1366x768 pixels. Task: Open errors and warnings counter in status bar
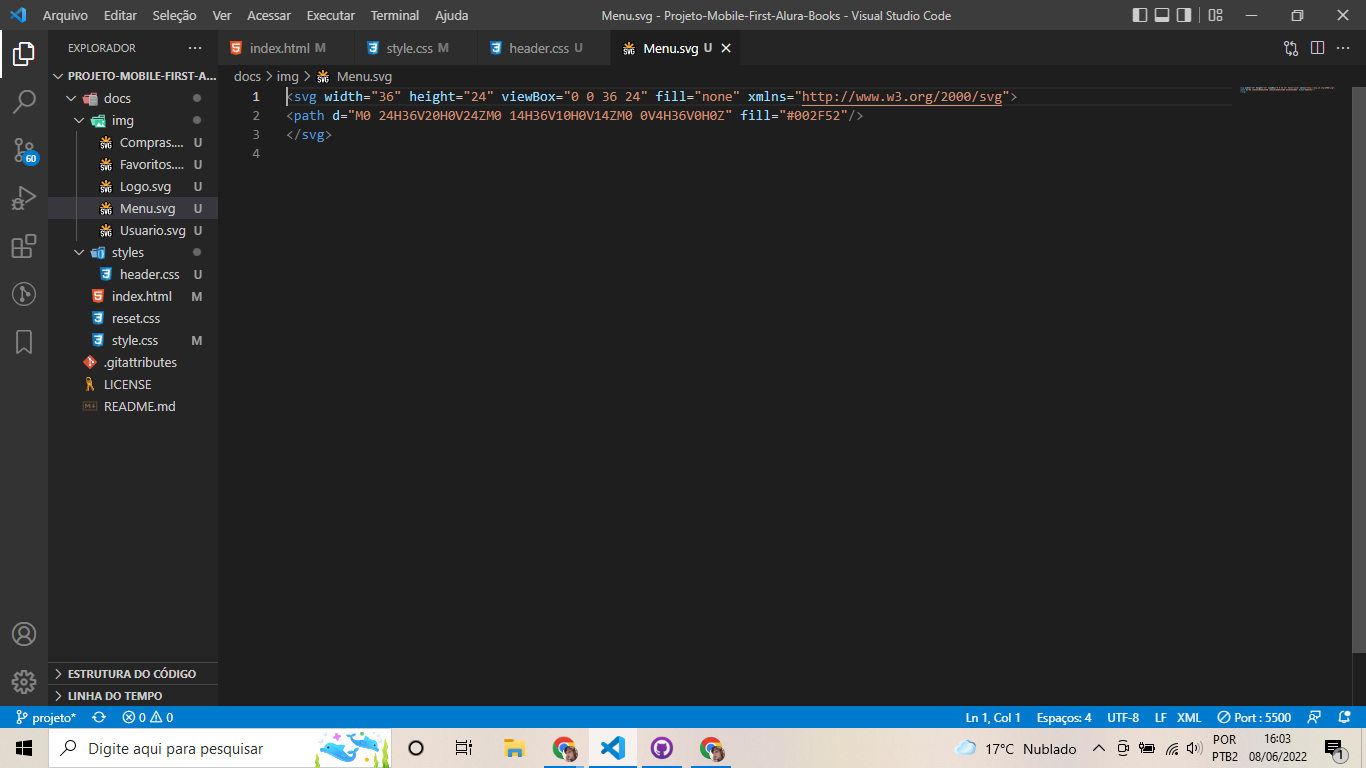pos(148,717)
